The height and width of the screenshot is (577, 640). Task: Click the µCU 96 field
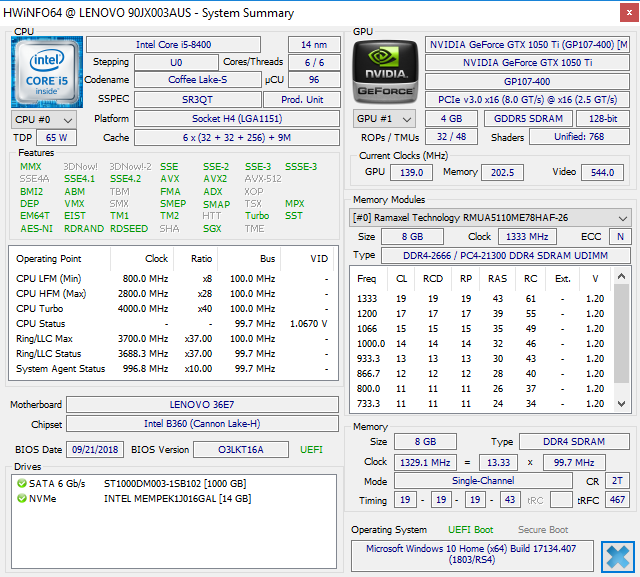(x=314, y=80)
